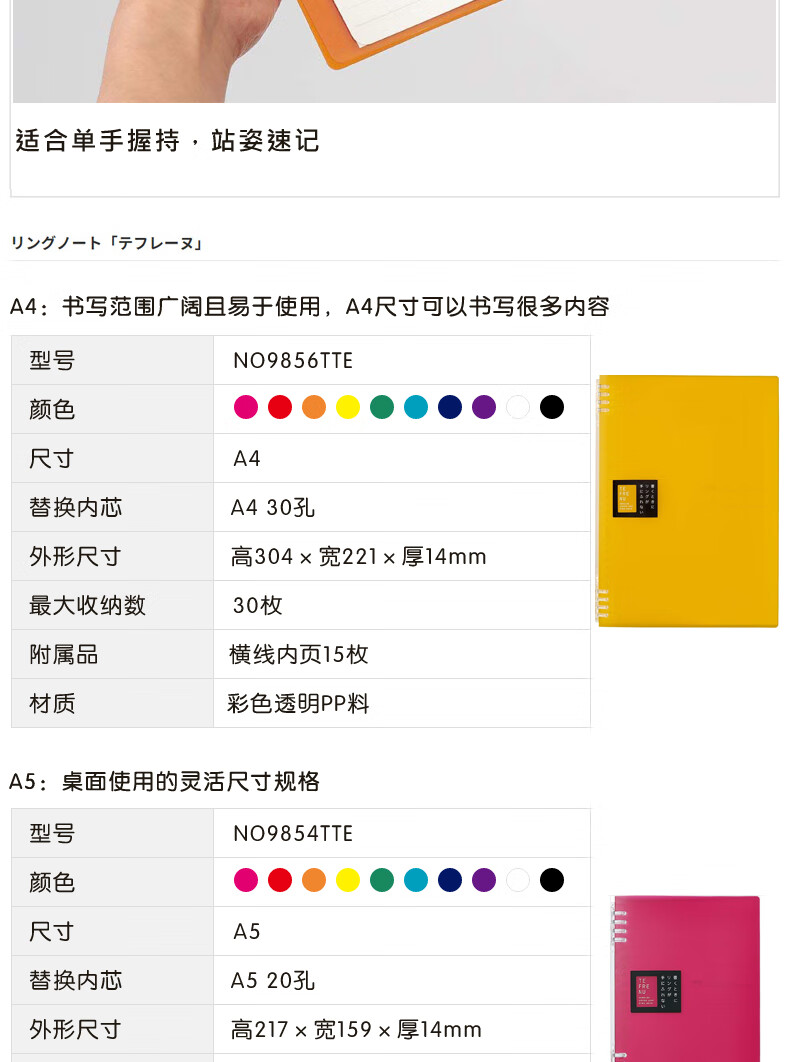Click the hand holding orange notebook photo
The image size is (790, 1062).
394,51
